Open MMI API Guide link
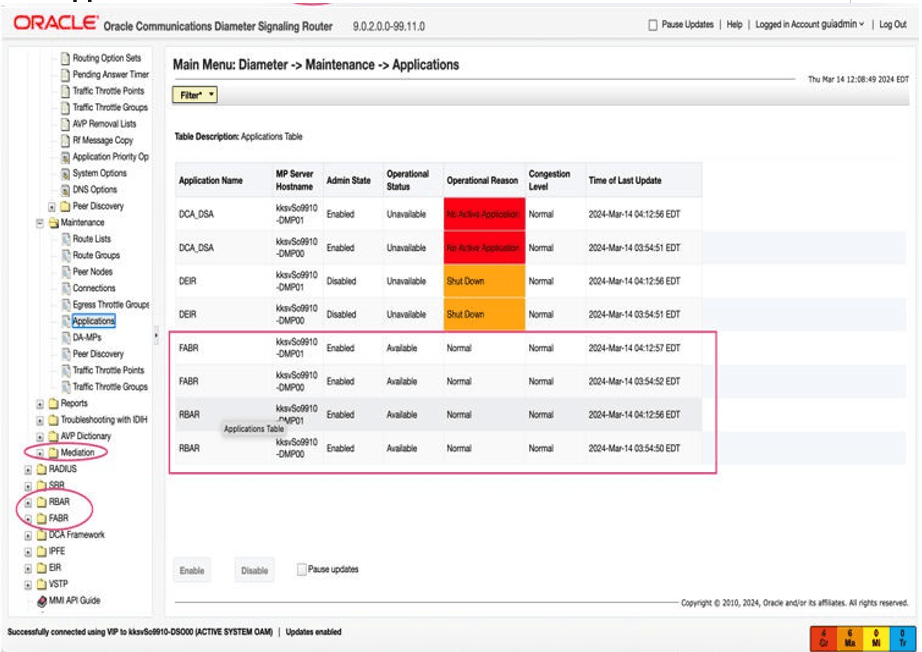Screen dimensions: 922x652 coord(75,601)
